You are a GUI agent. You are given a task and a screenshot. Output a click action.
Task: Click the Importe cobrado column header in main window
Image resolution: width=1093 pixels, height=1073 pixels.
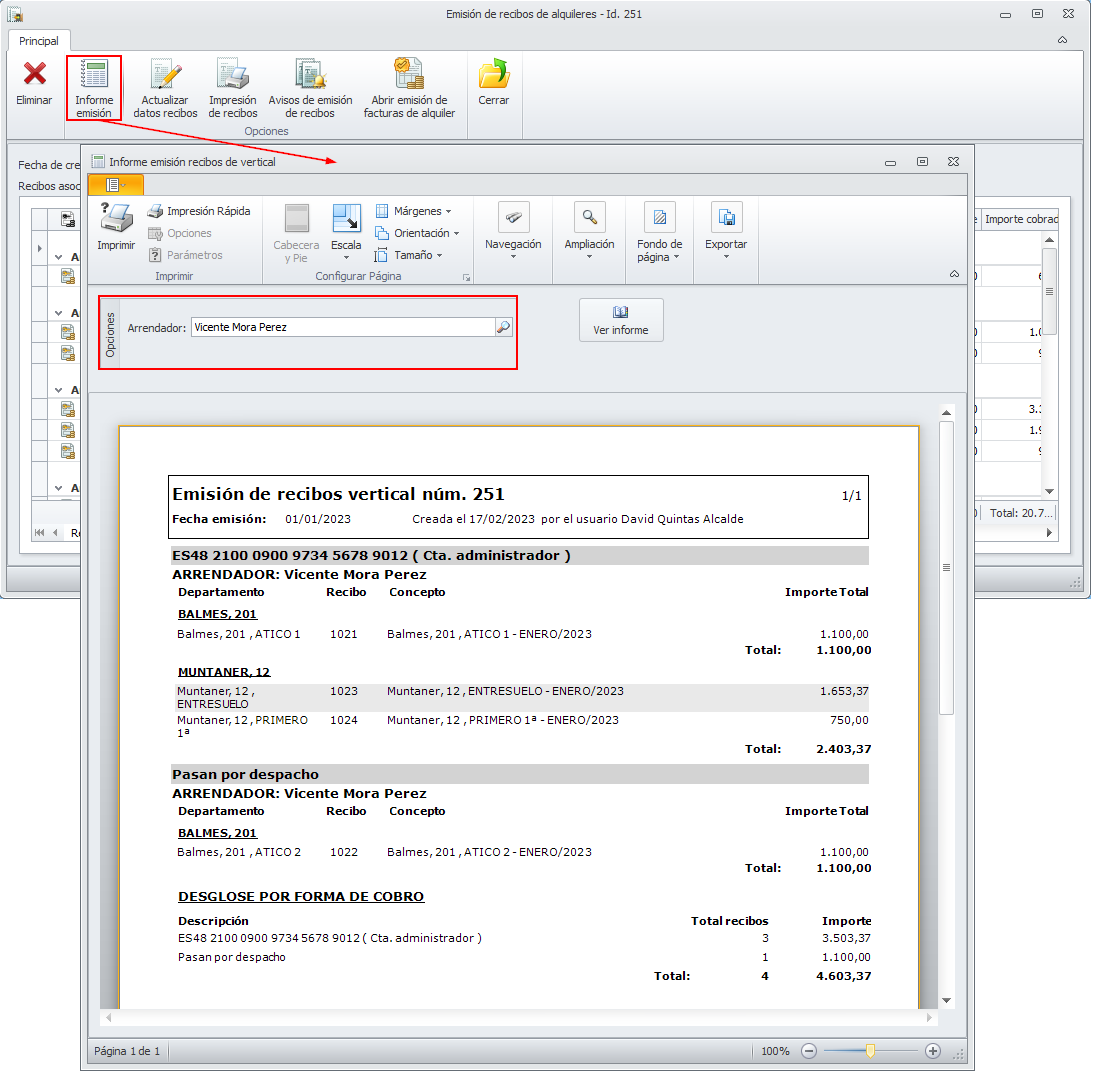click(1020, 219)
